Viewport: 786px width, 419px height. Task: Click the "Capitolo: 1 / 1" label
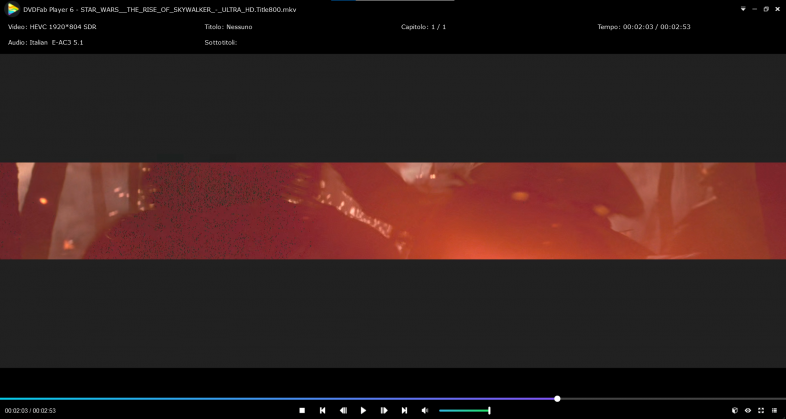424,27
